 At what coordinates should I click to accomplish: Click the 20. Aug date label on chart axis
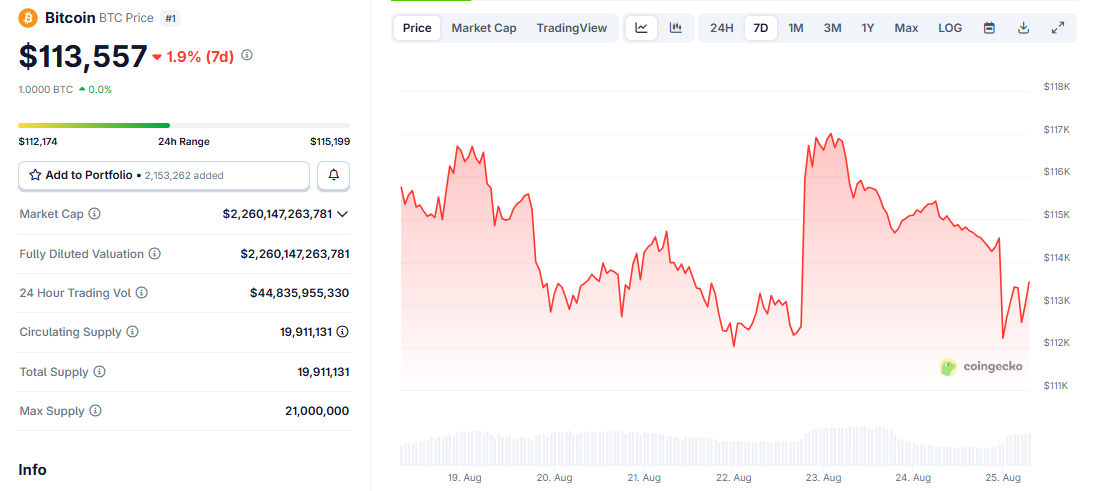pyautogui.click(x=555, y=478)
